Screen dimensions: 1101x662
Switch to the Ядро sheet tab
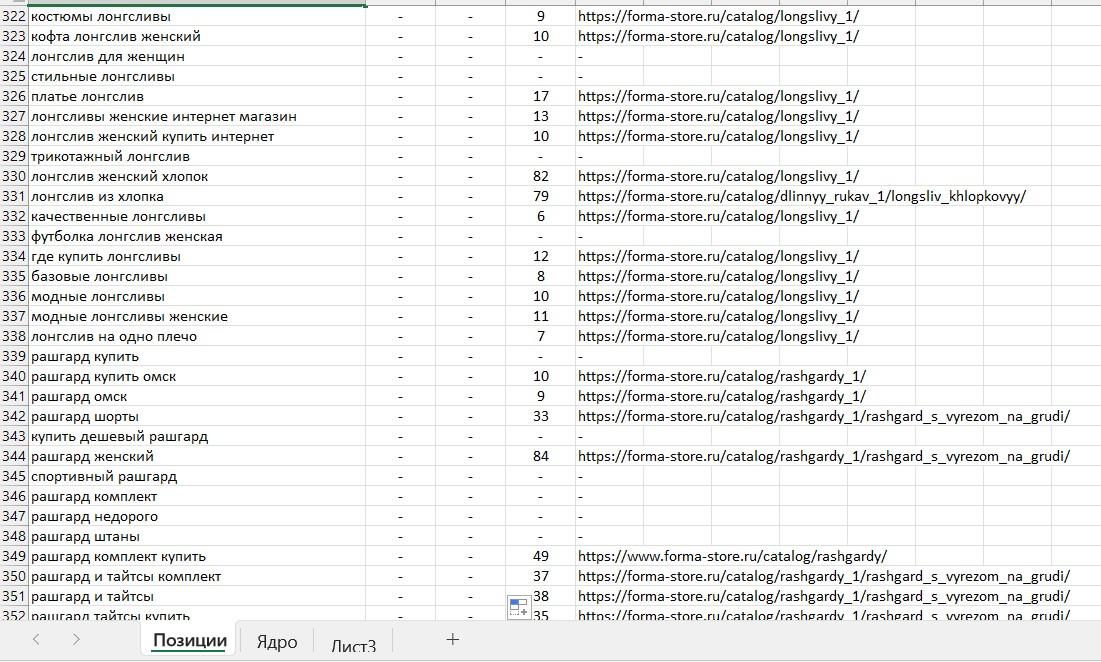(x=277, y=642)
